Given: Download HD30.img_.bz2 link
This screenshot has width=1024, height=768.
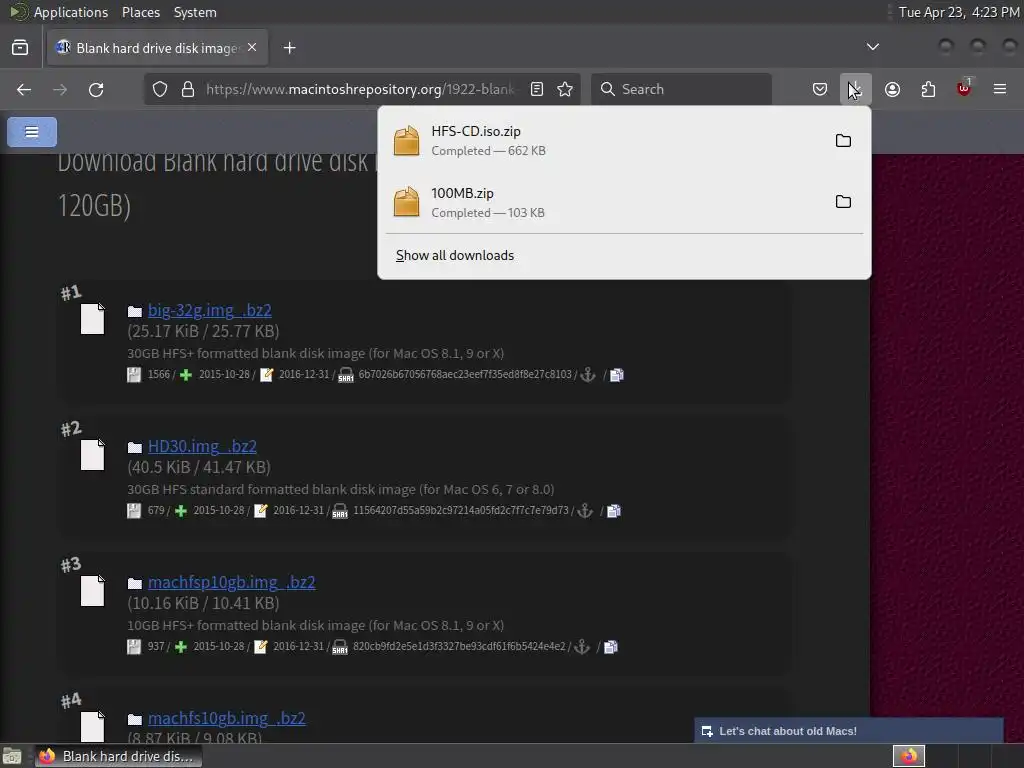Looking at the screenshot, I should click(202, 446).
